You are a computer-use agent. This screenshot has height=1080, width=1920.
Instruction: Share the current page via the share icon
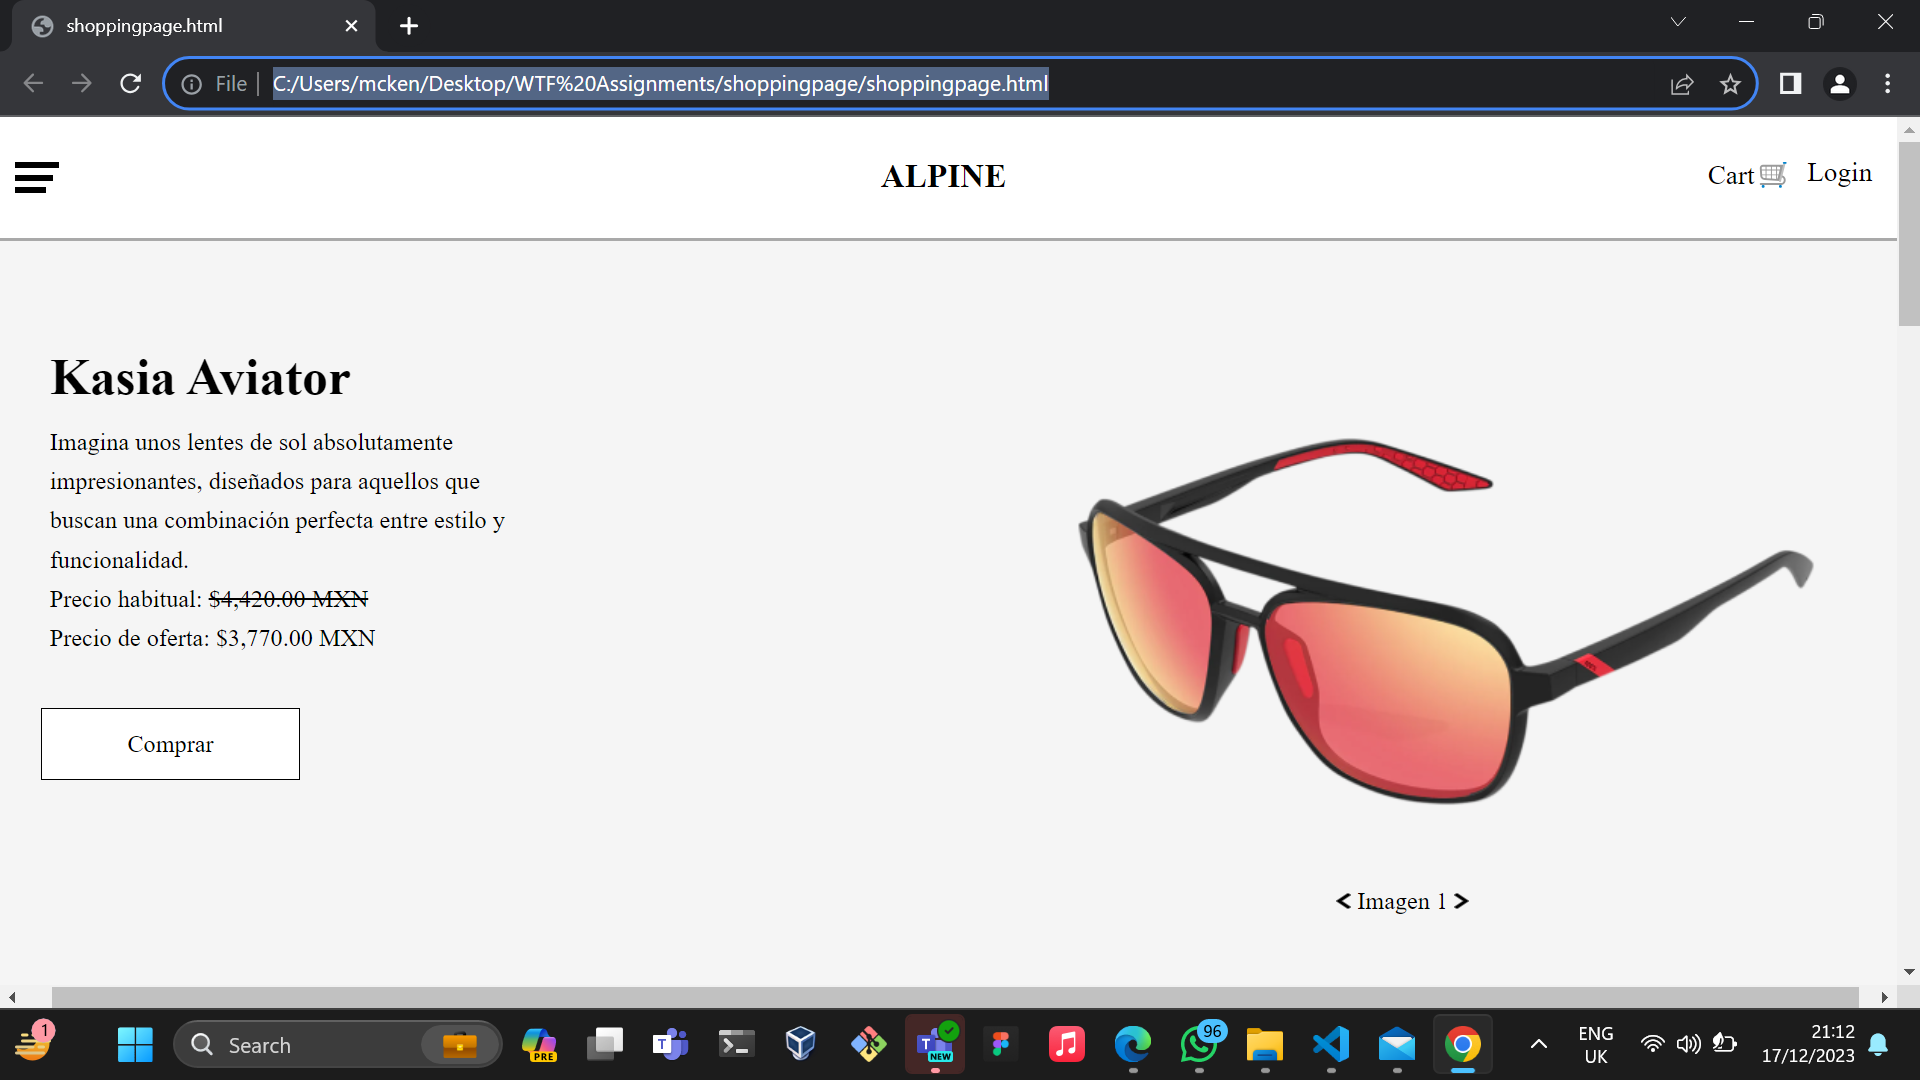pyautogui.click(x=1683, y=84)
